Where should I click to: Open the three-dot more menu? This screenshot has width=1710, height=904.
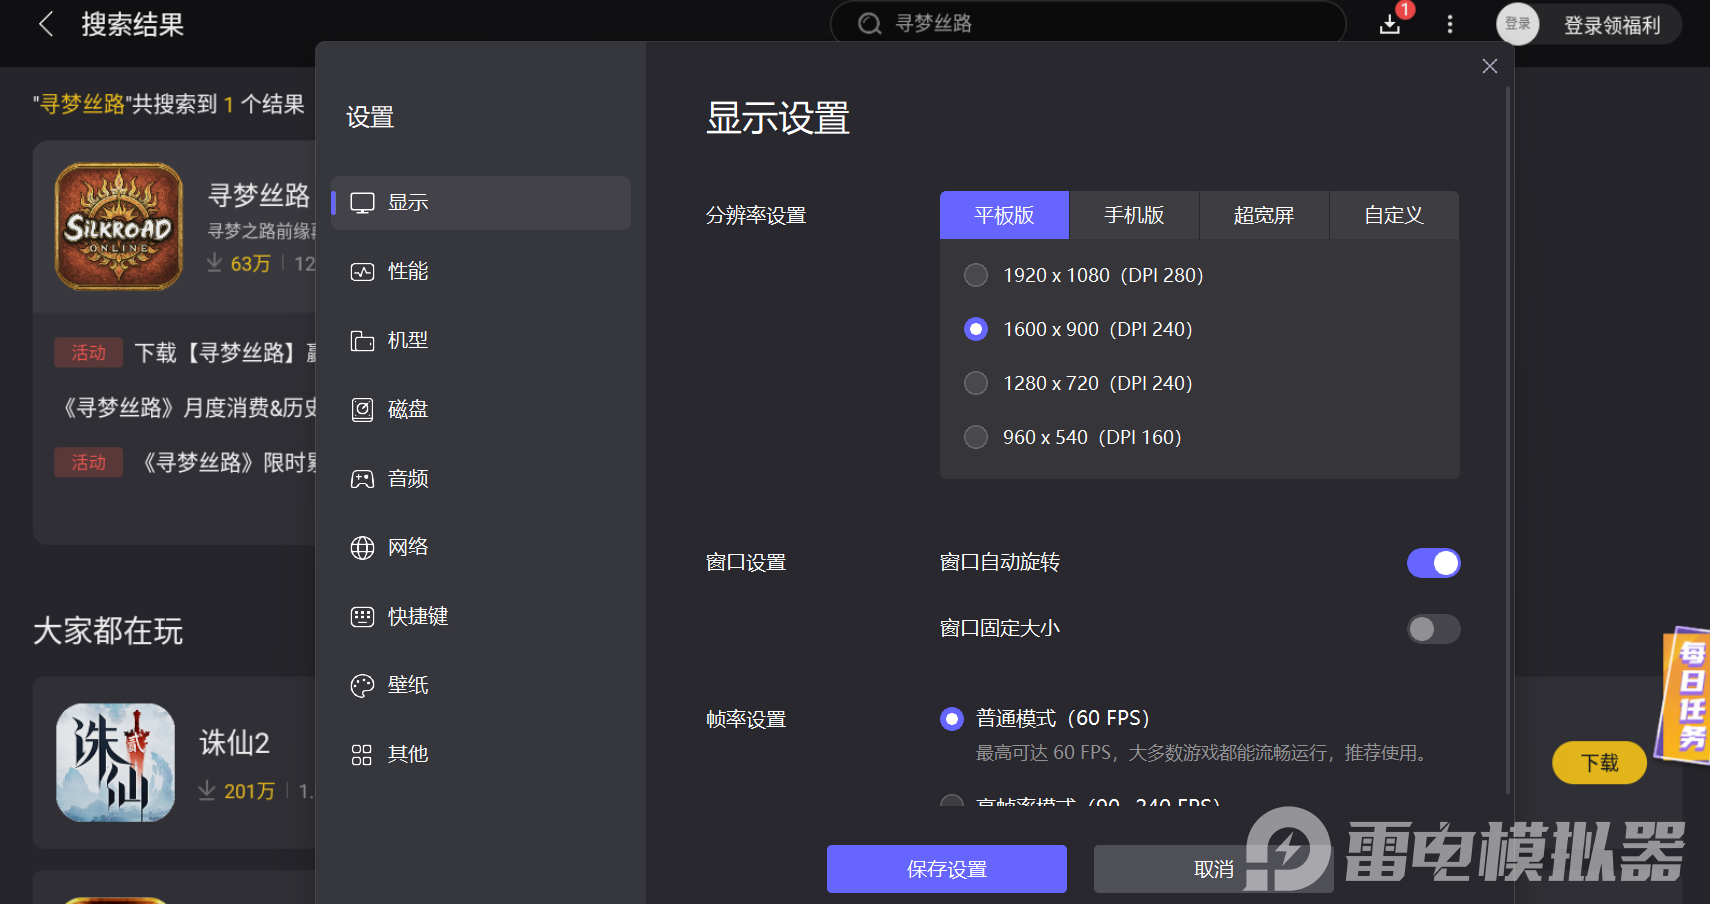[1450, 24]
